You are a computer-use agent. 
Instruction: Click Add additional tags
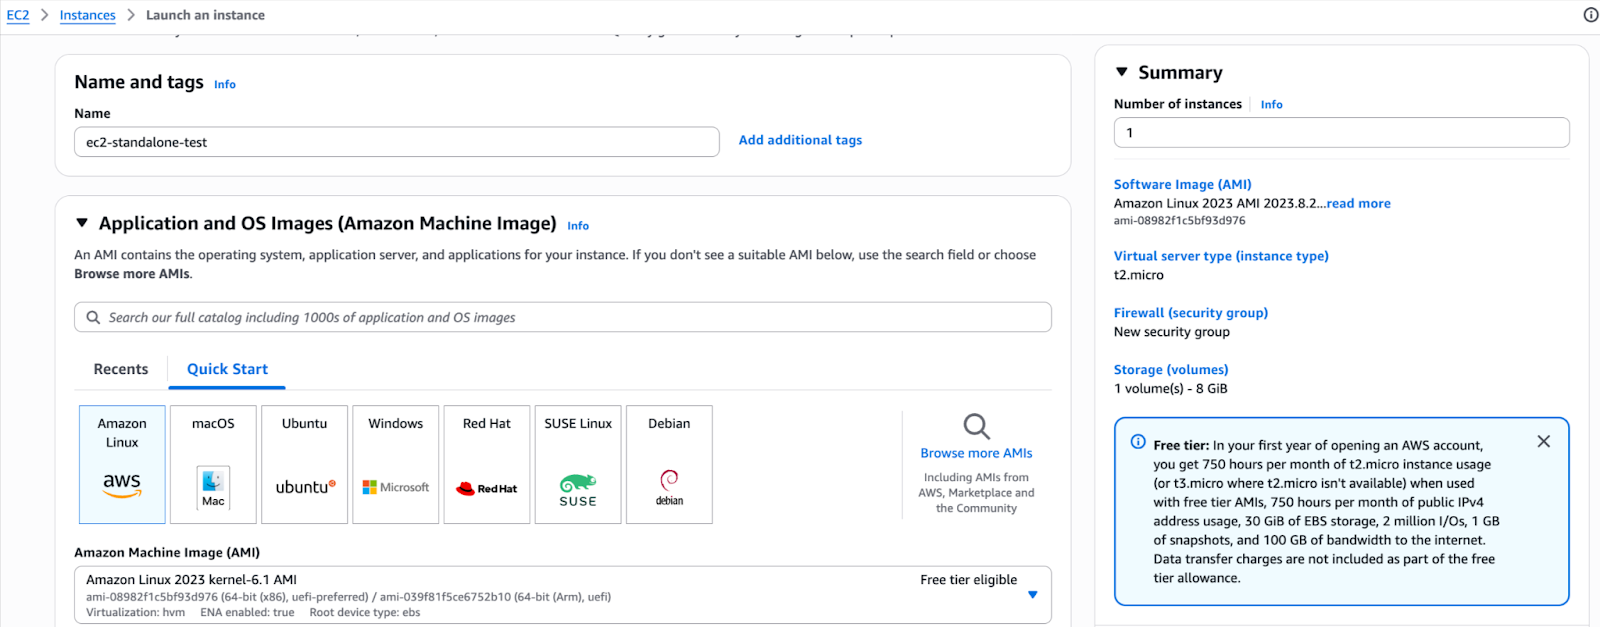800,140
